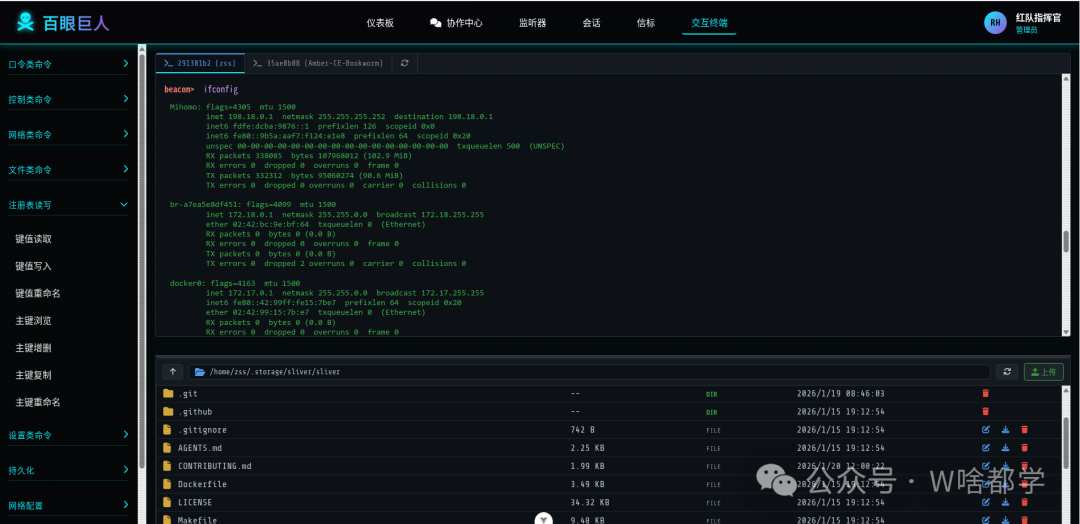
Task: Open the 会话 page
Action: (592, 23)
